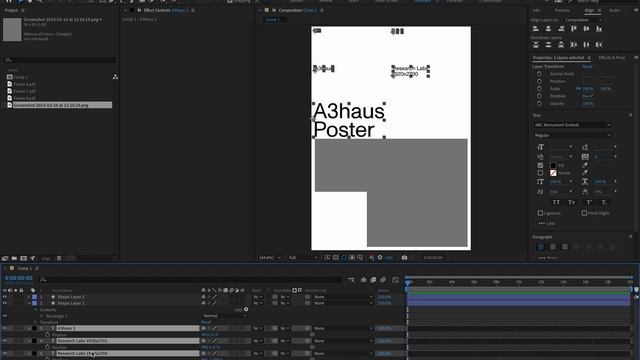Switch to the Audio panel tab
The height and width of the screenshot is (360, 640).
point(614,10)
